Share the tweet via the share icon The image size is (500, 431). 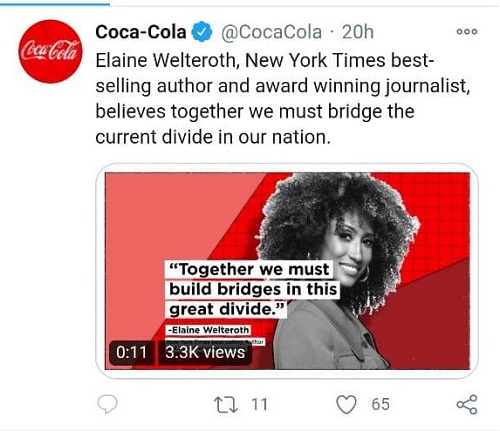pos(467,404)
